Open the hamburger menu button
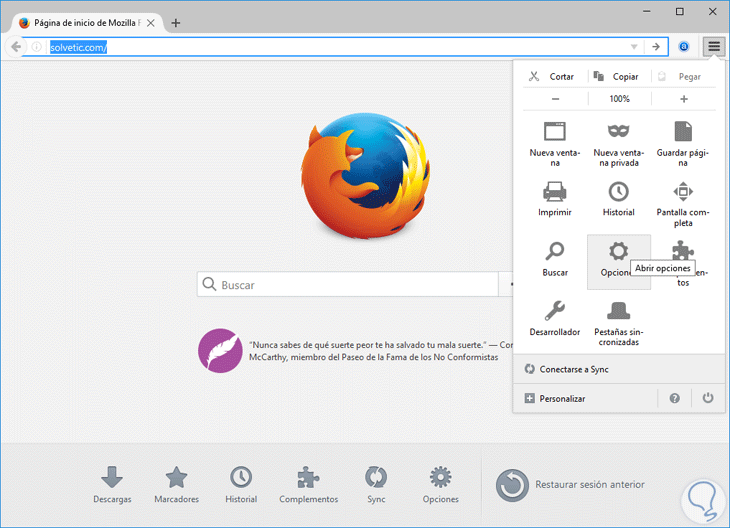Viewport: 730px width, 528px height. (714, 47)
